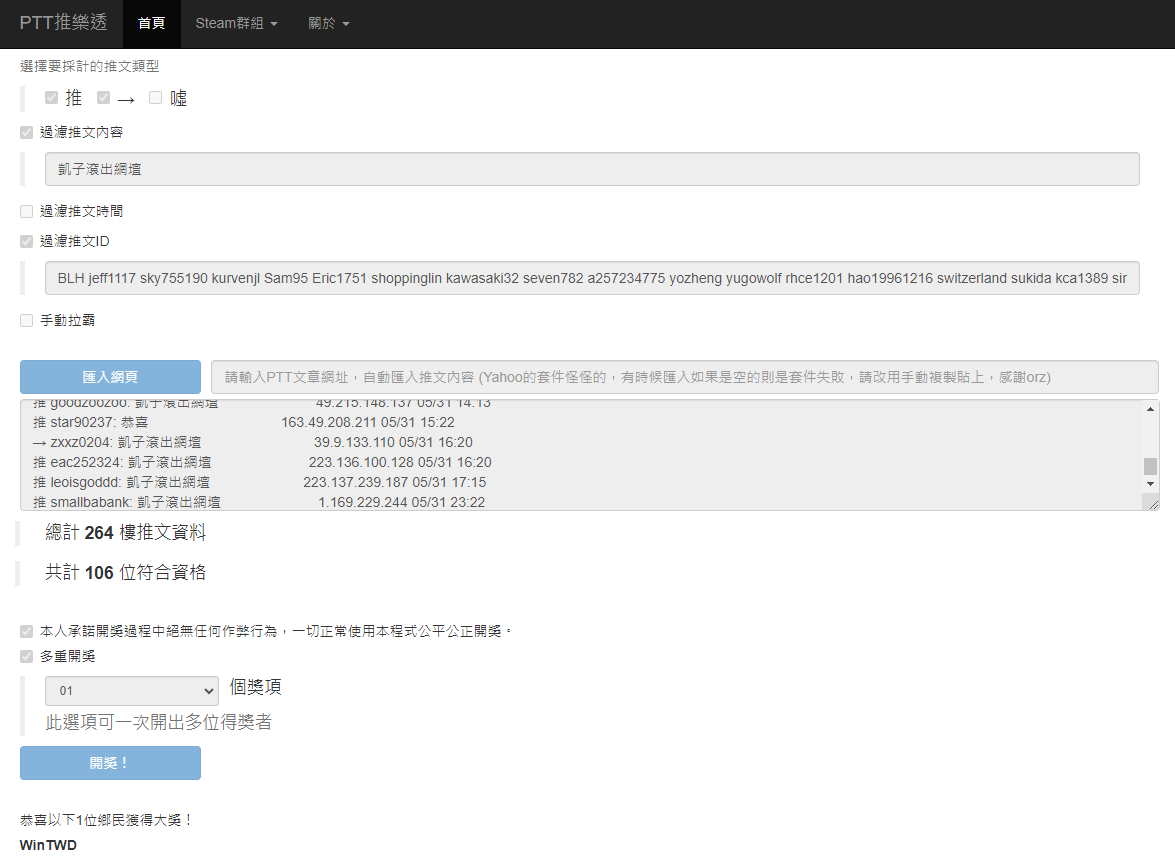This screenshot has height=862, width=1175.
Task: Open the 01 prize count dropdown
Action: click(132, 691)
